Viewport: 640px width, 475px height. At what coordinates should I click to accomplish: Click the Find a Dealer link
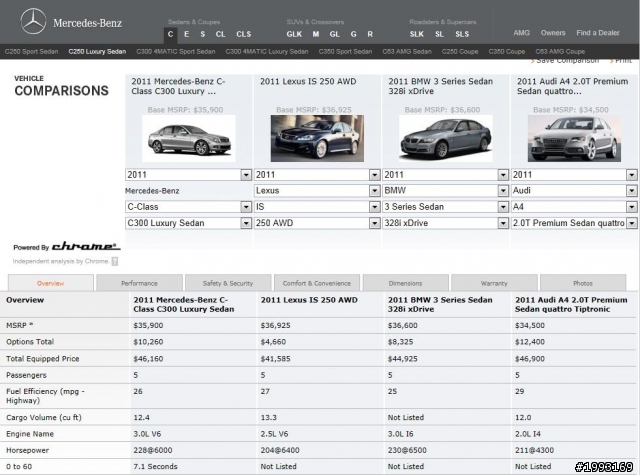point(598,33)
